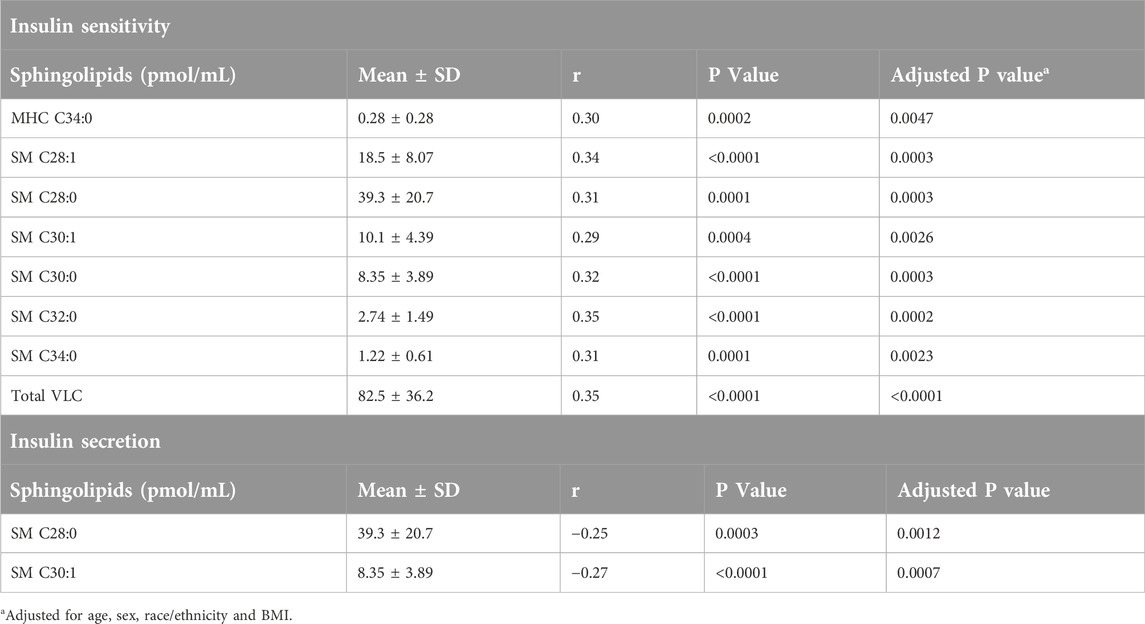Viewport: 1145px width, 624px height.
Task: Click the adjusted P value 0.0047
Action: click(911, 118)
